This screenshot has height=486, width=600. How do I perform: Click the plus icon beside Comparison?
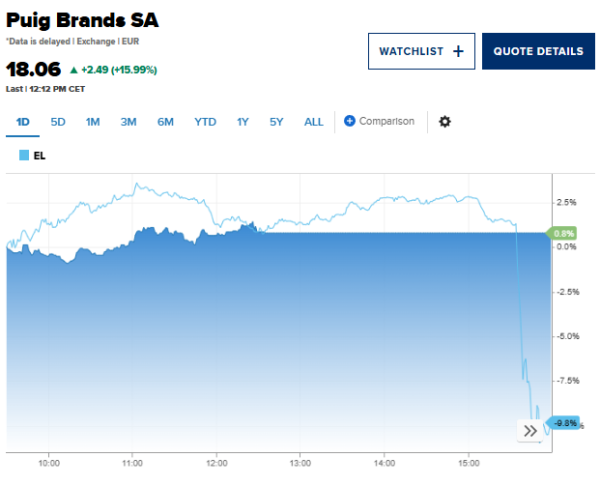[x=350, y=122]
